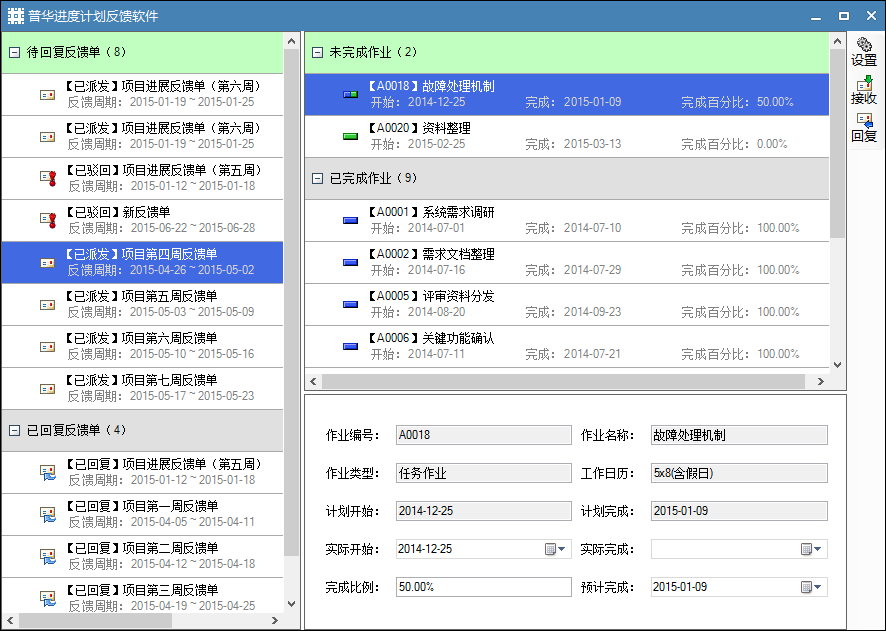Click the 回复 reply icon
This screenshot has height=631, width=886.
pyautogui.click(x=864, y=120)
